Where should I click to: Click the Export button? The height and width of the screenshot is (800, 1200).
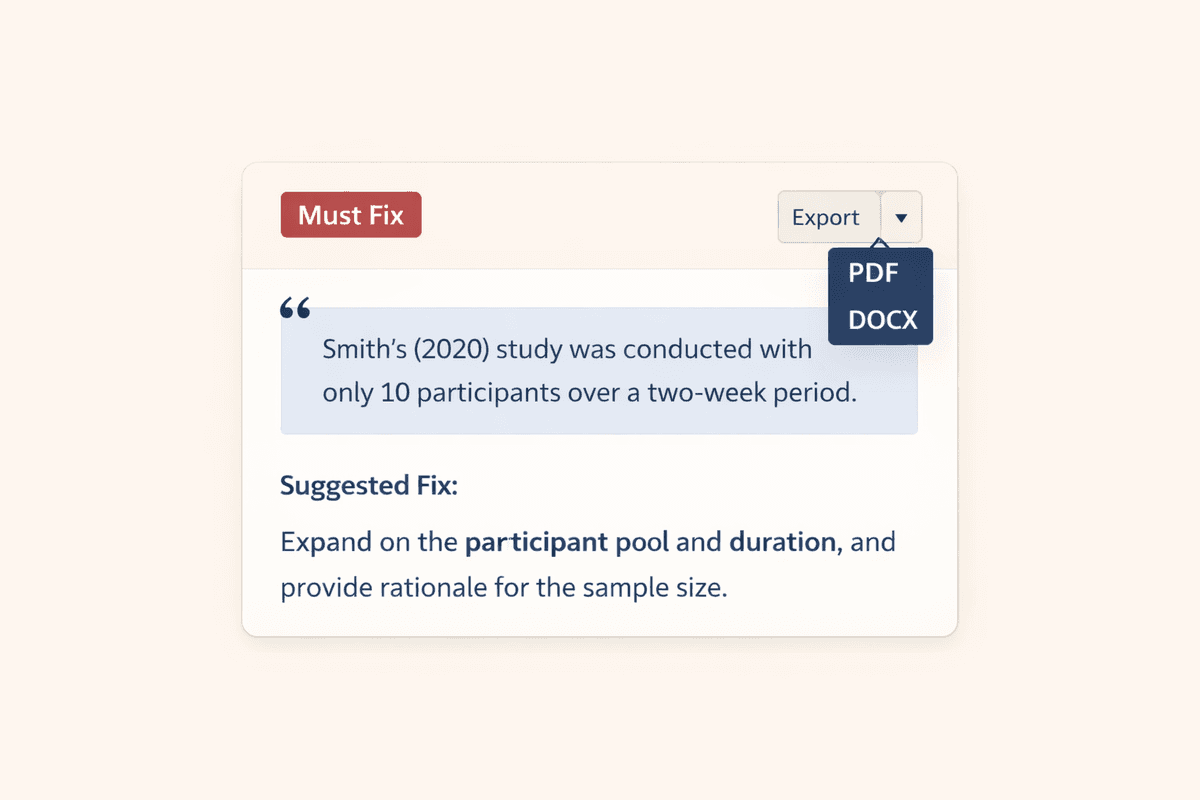point(827,217)
